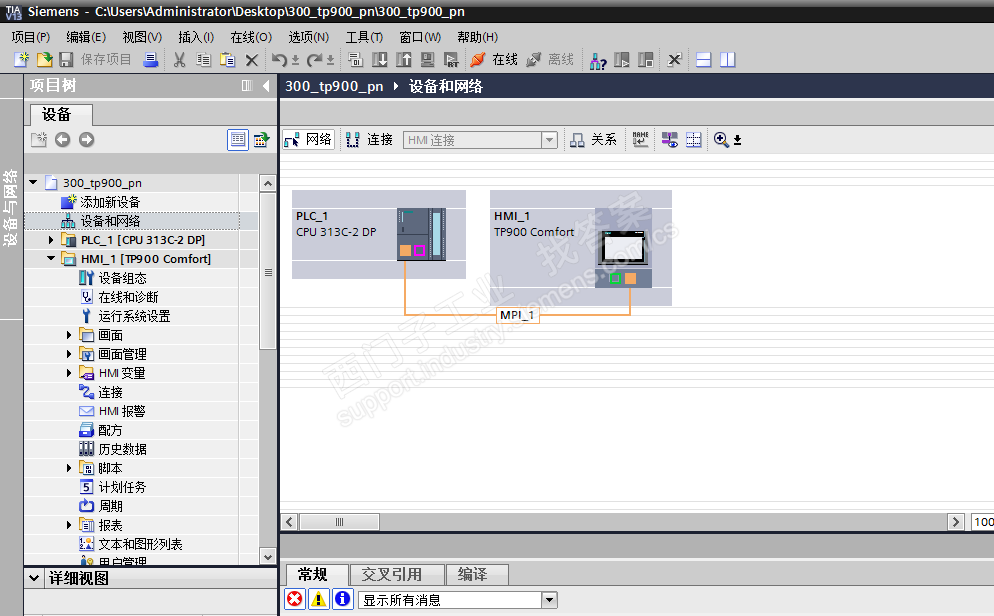Expand the 脚本 folder

pyautogui.click(x=68, y=468)
